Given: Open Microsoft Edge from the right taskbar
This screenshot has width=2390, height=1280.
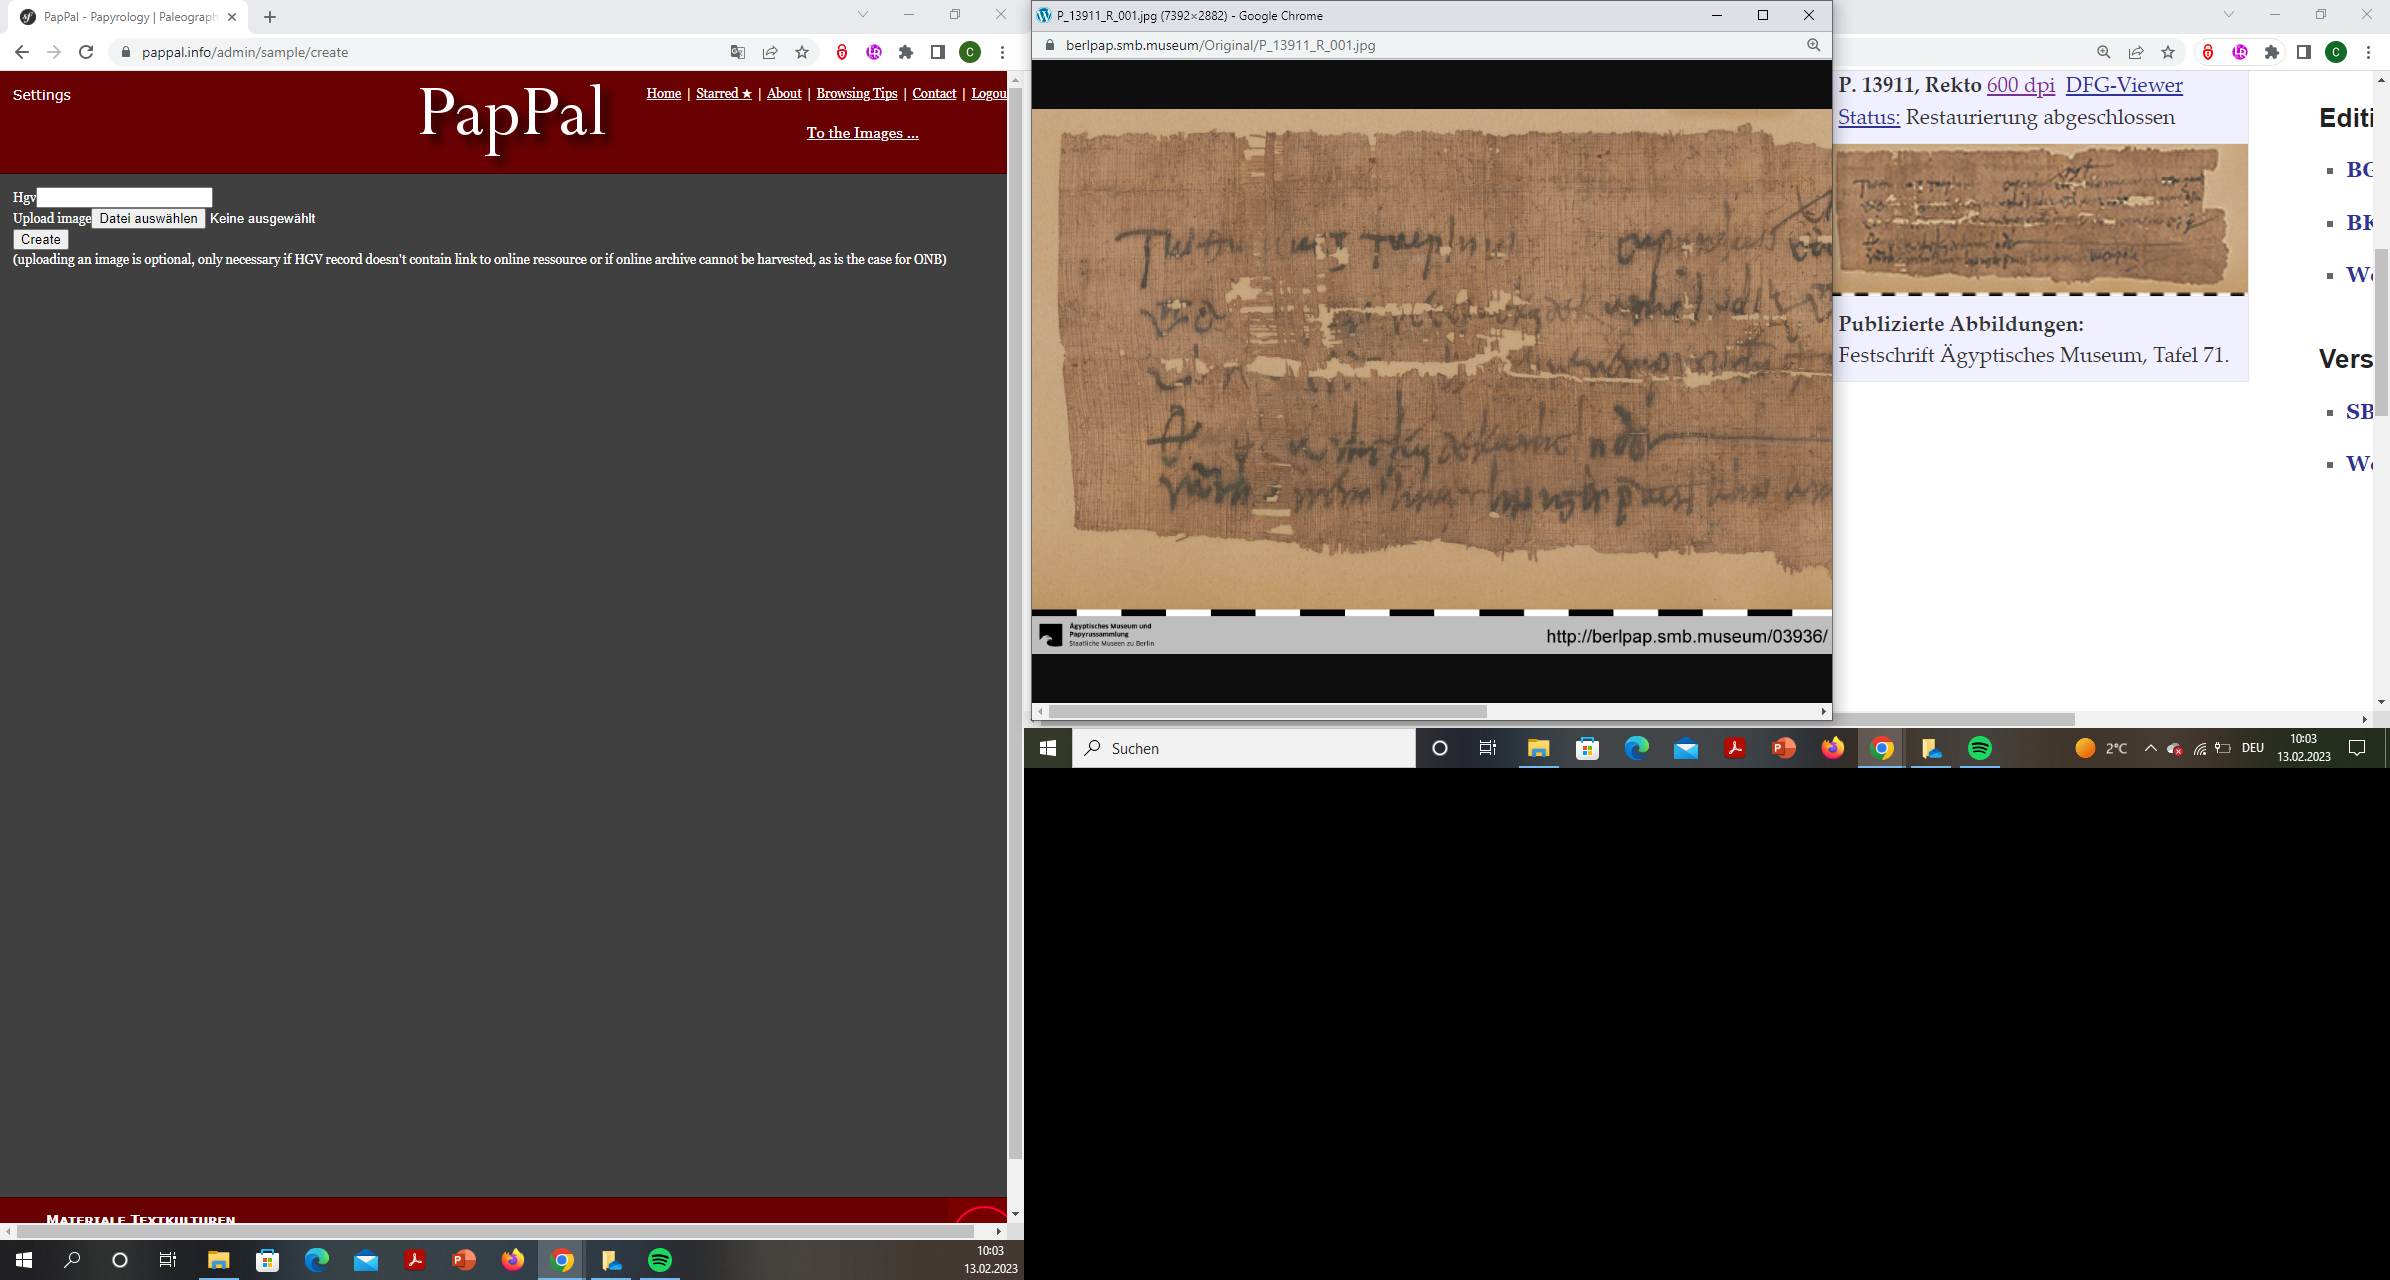Looking at the screenshot, I should (x=1636, y=748).
